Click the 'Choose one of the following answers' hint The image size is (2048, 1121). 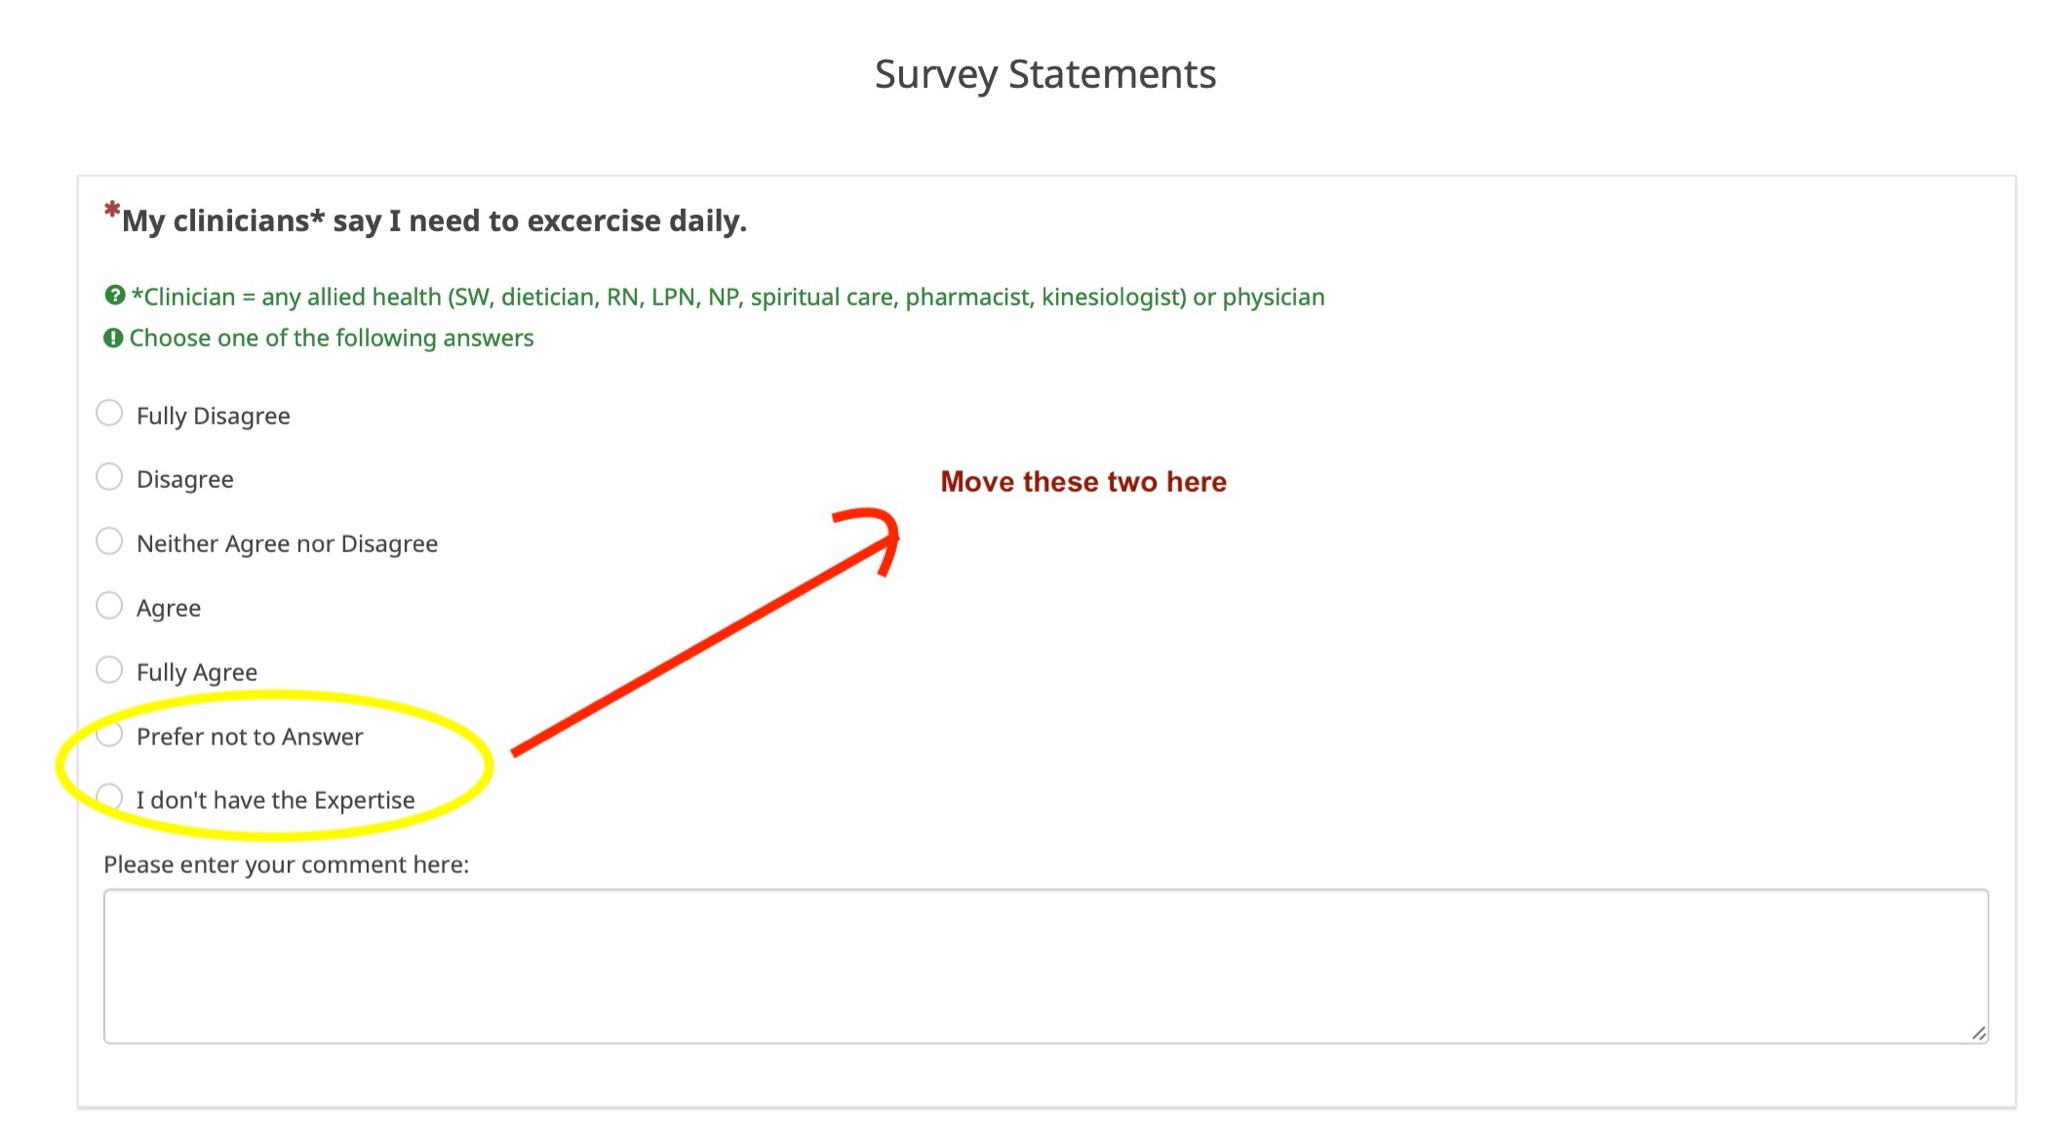pyautogui.click(x=331, y=338)
